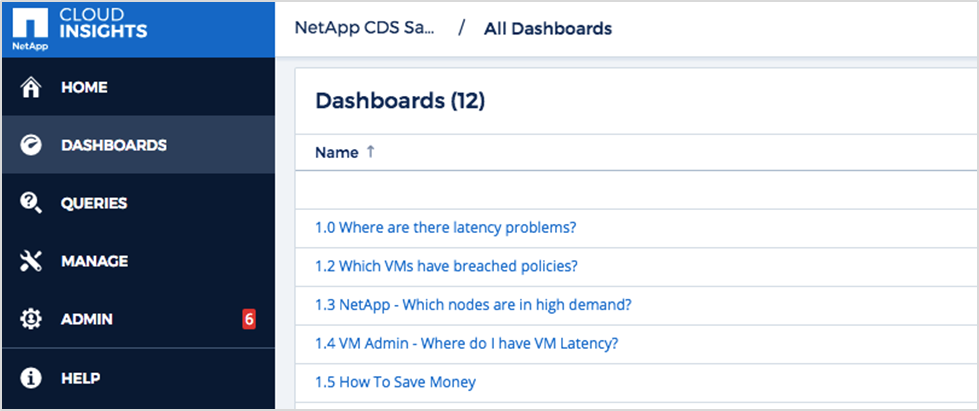Select Queries in the sidebar
The width and height of the screenshot is (979, 411).
(x=94, y=204)
